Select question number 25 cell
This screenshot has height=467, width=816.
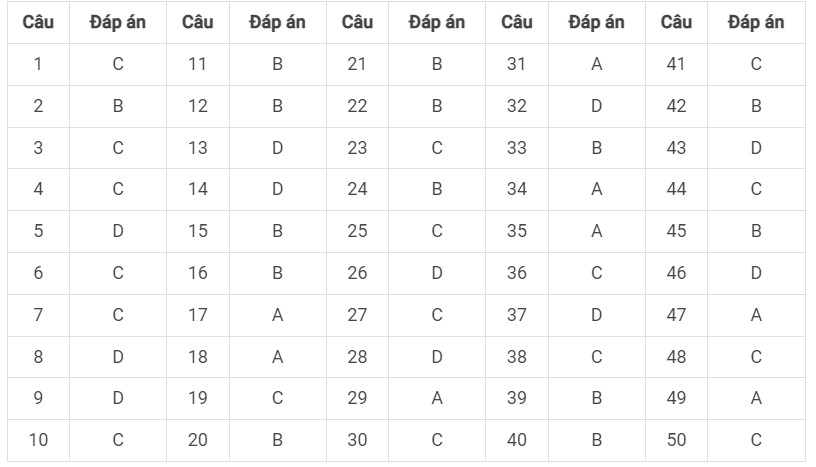tap(357, 231)
